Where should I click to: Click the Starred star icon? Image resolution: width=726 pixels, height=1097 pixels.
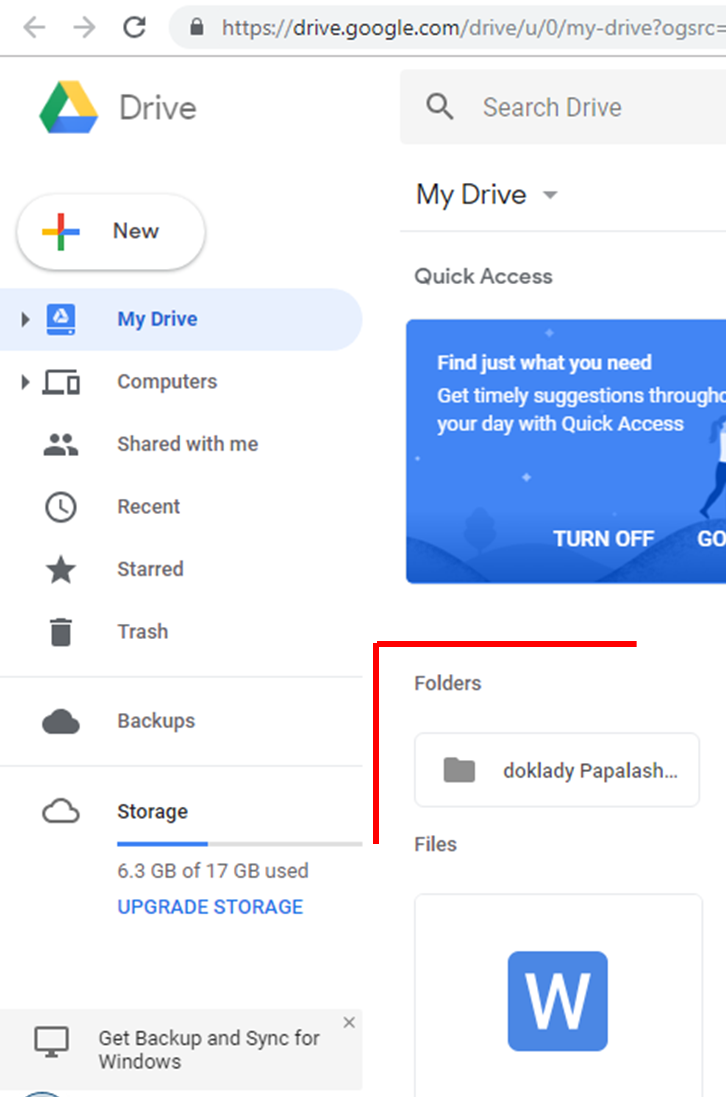tap(61, 569)
